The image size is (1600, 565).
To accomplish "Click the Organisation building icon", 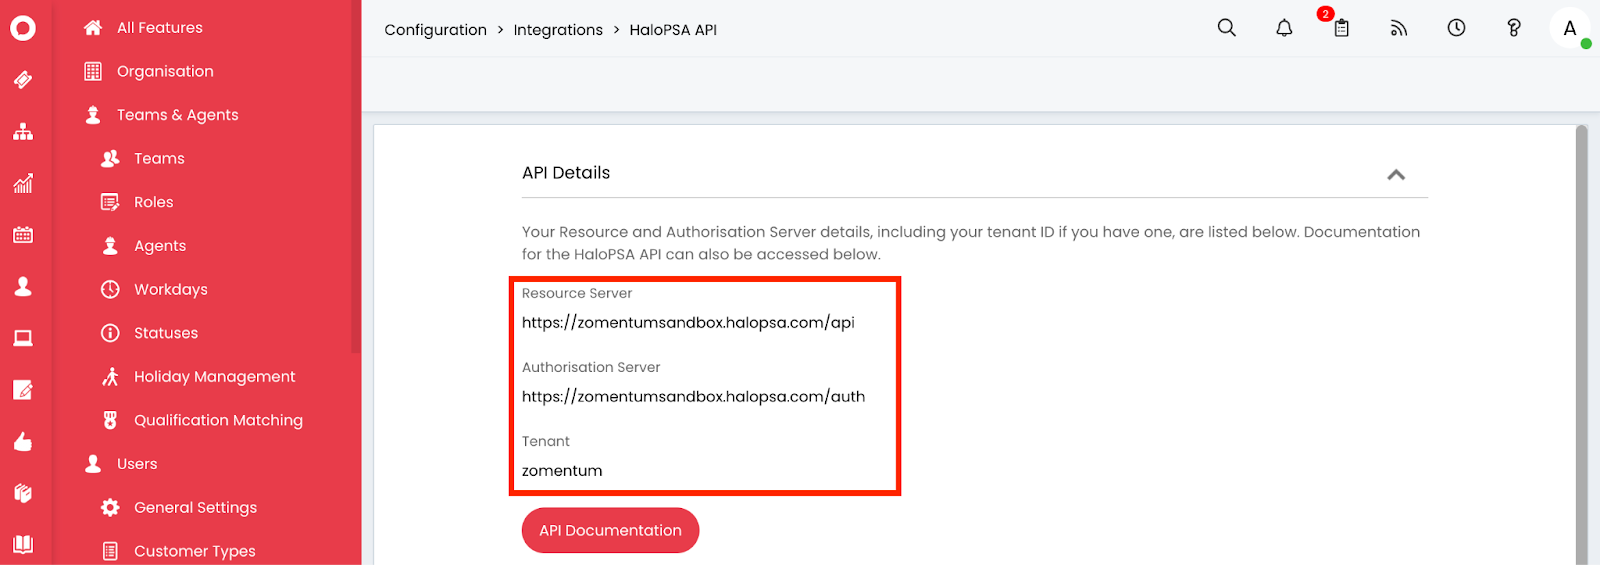I will click(93, 71).
